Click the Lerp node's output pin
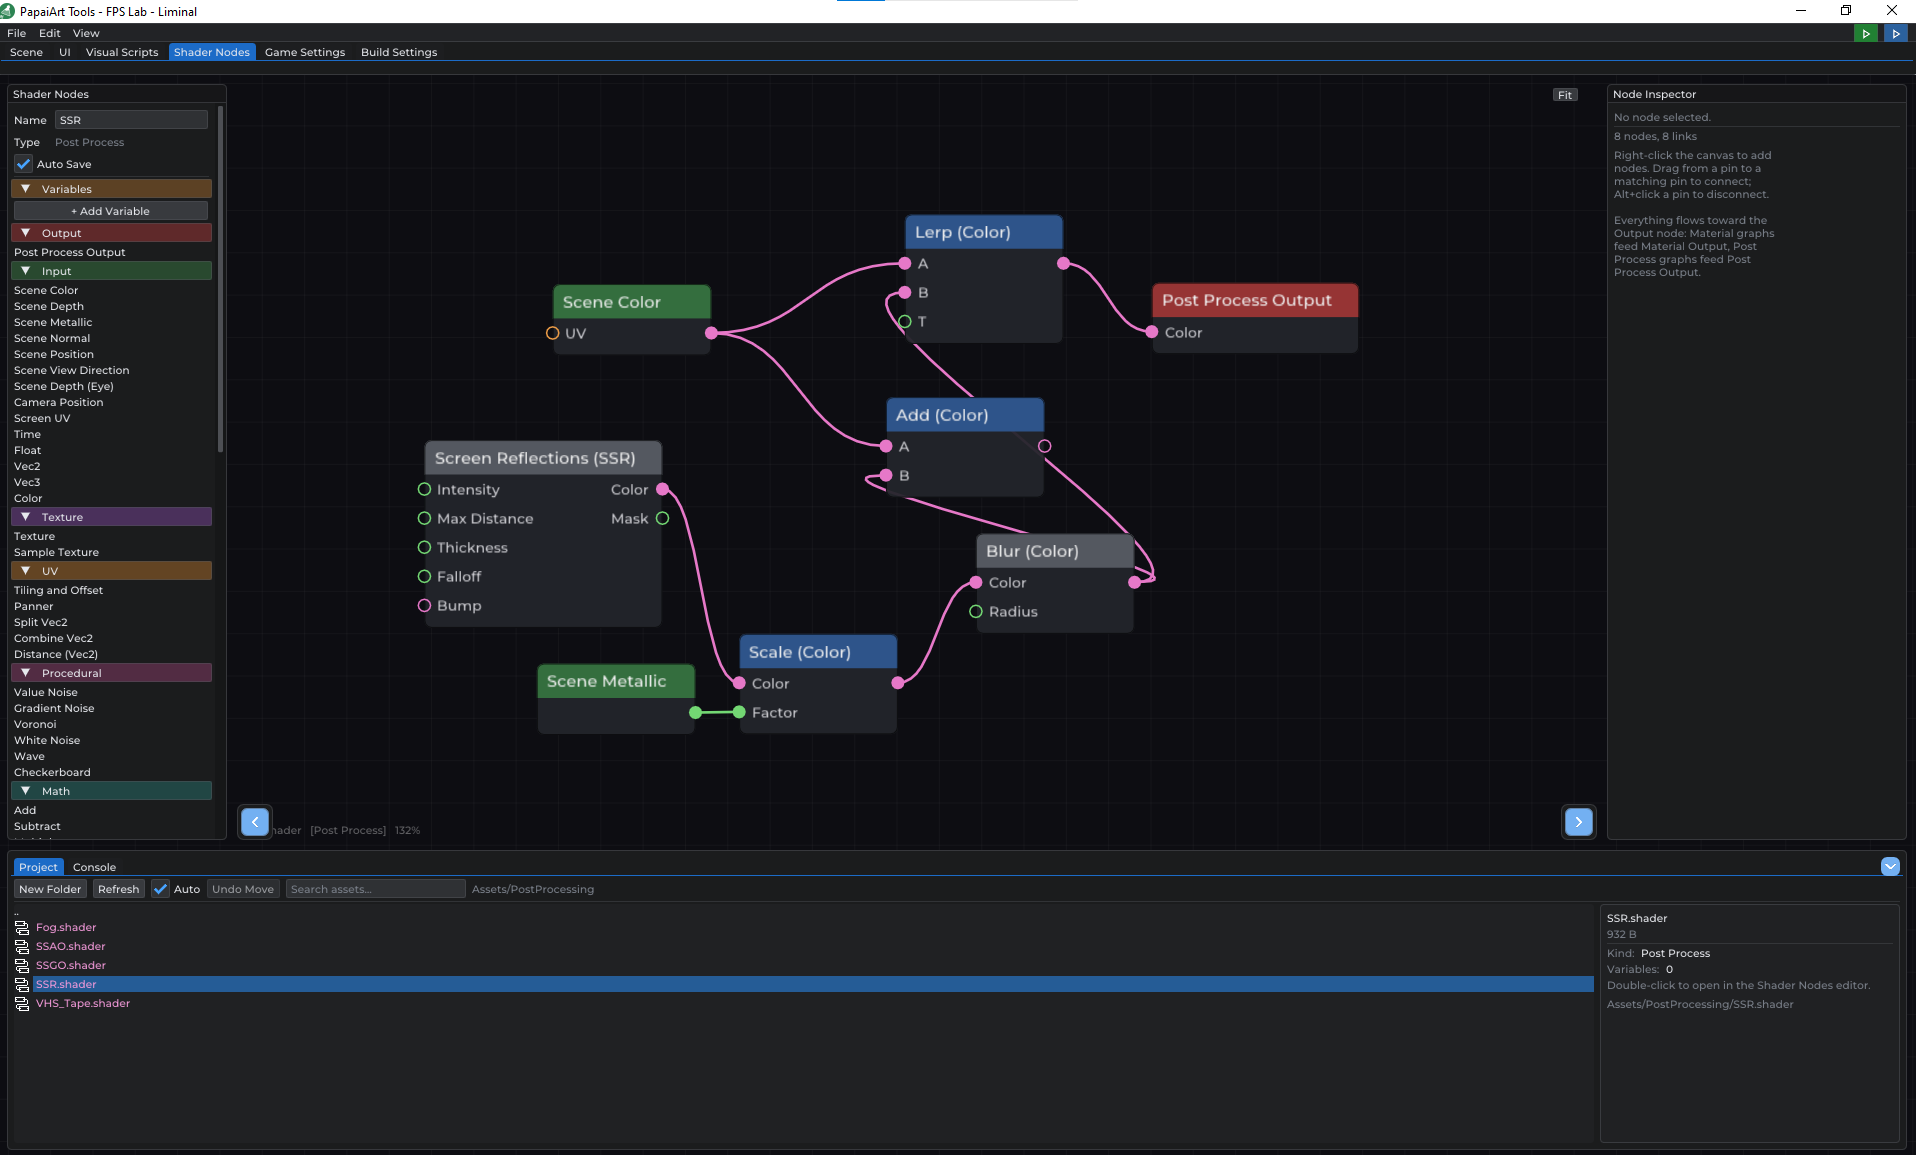This screenshot has height=1155, width=1916. pyautogui.click(x=1063, y=264)
